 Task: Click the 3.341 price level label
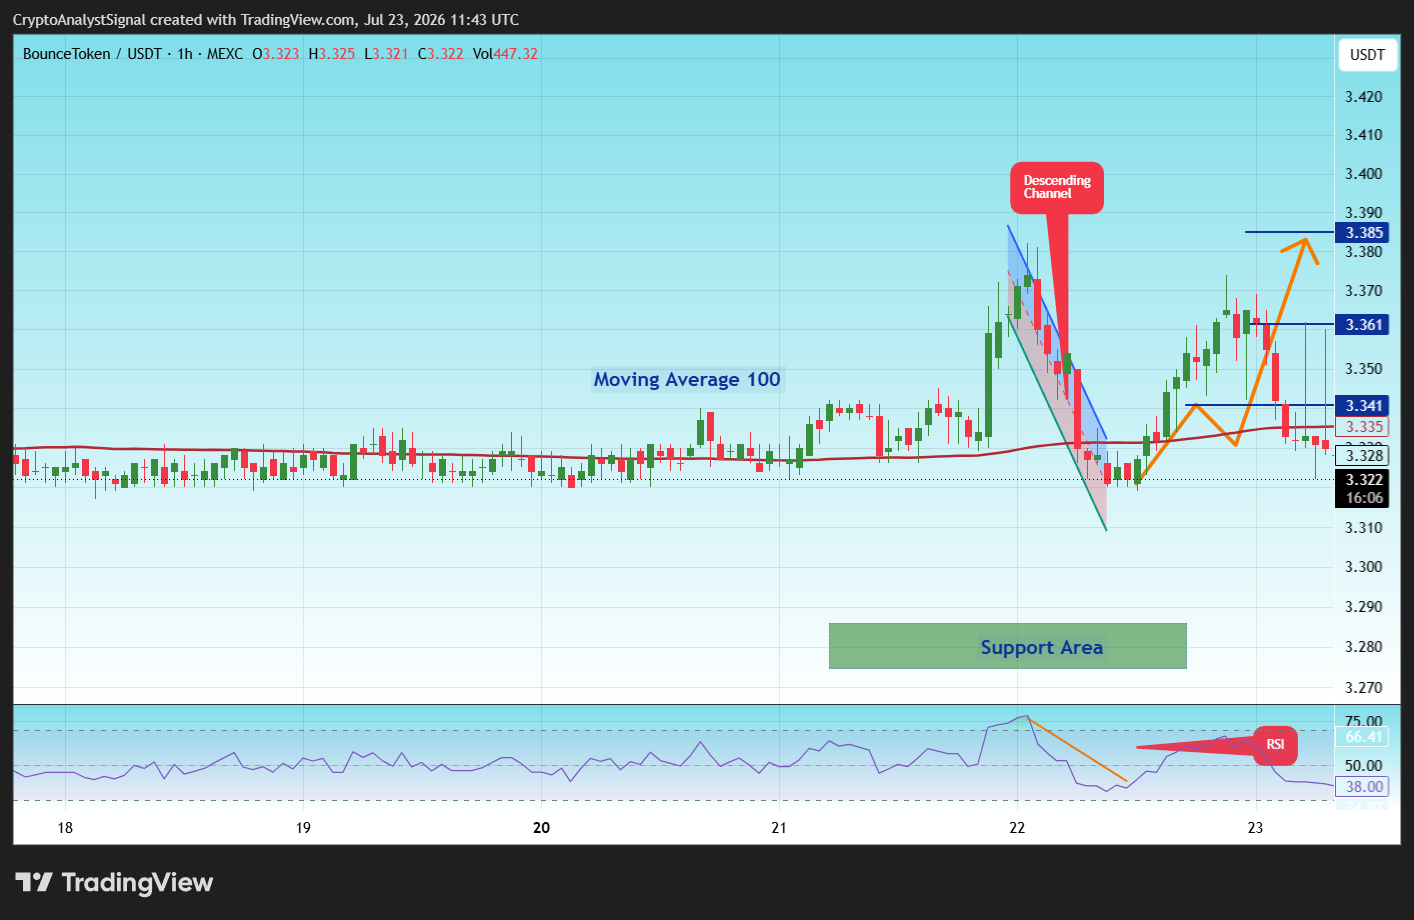(1364, 405)
